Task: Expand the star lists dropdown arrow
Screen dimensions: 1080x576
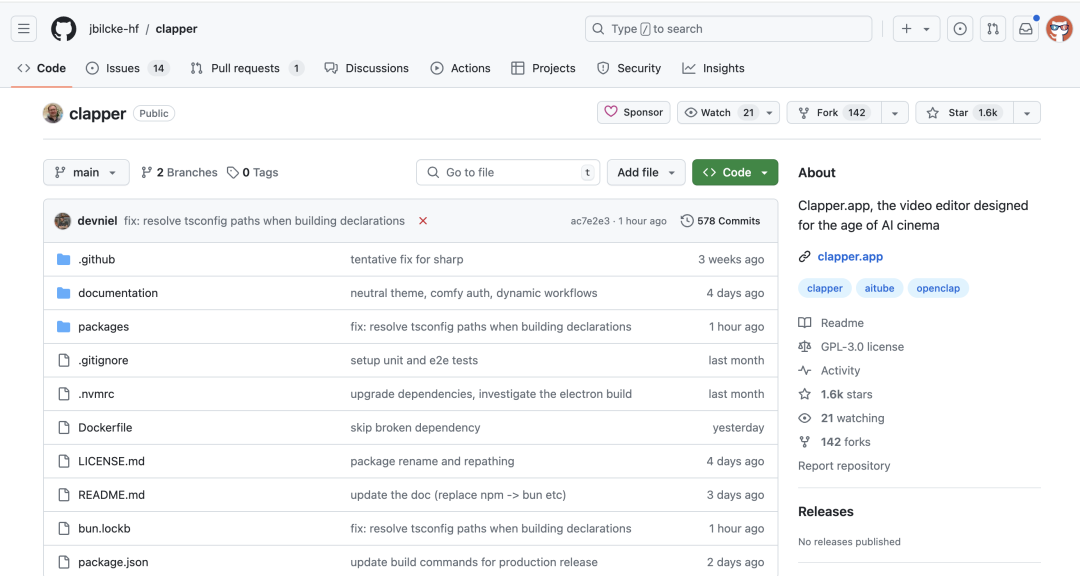Action: pos(1027,112)
